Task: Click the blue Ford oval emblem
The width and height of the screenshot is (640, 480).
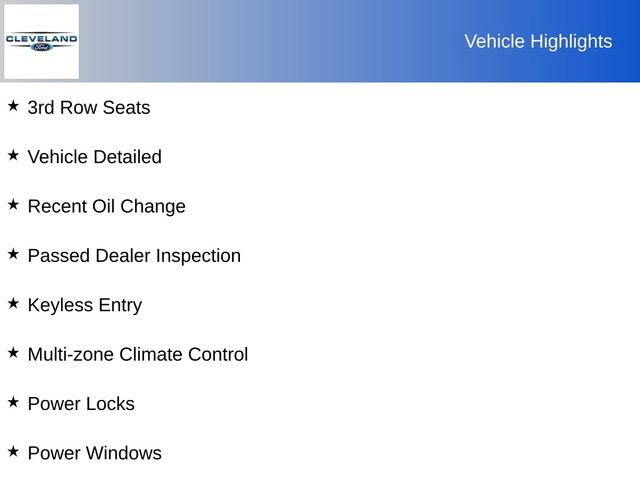Action: (41, 47)
